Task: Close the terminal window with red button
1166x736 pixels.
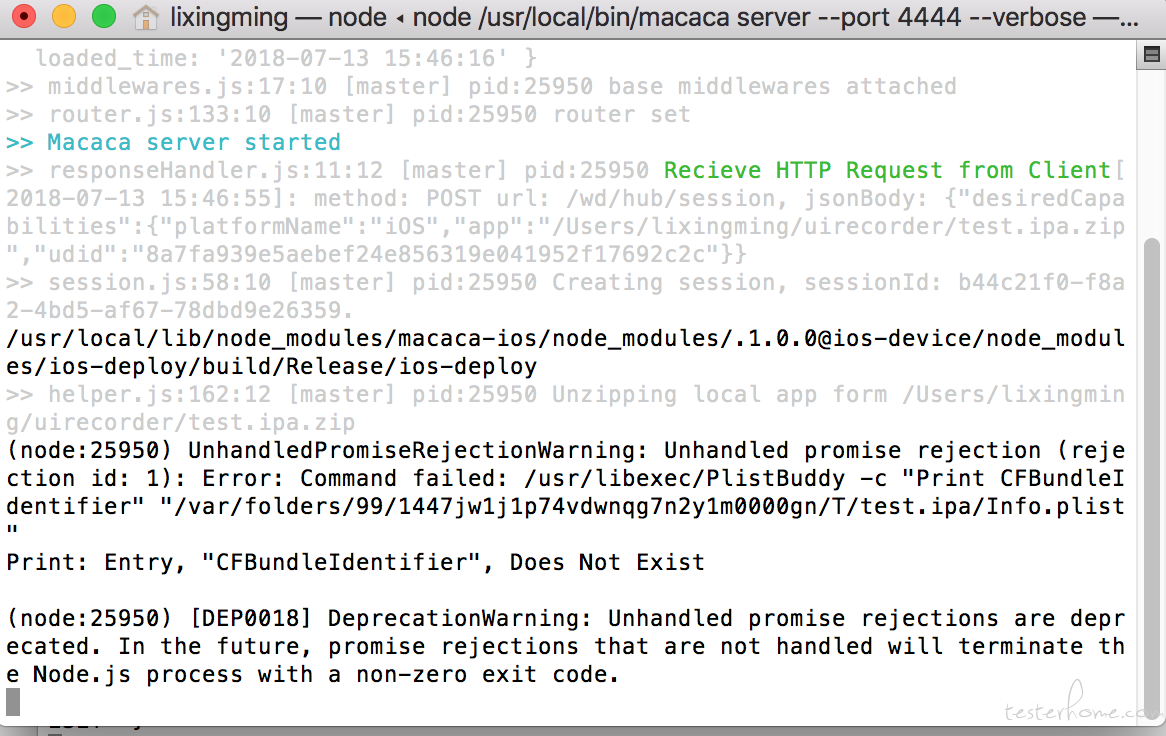Action: (x=24, y=16)
